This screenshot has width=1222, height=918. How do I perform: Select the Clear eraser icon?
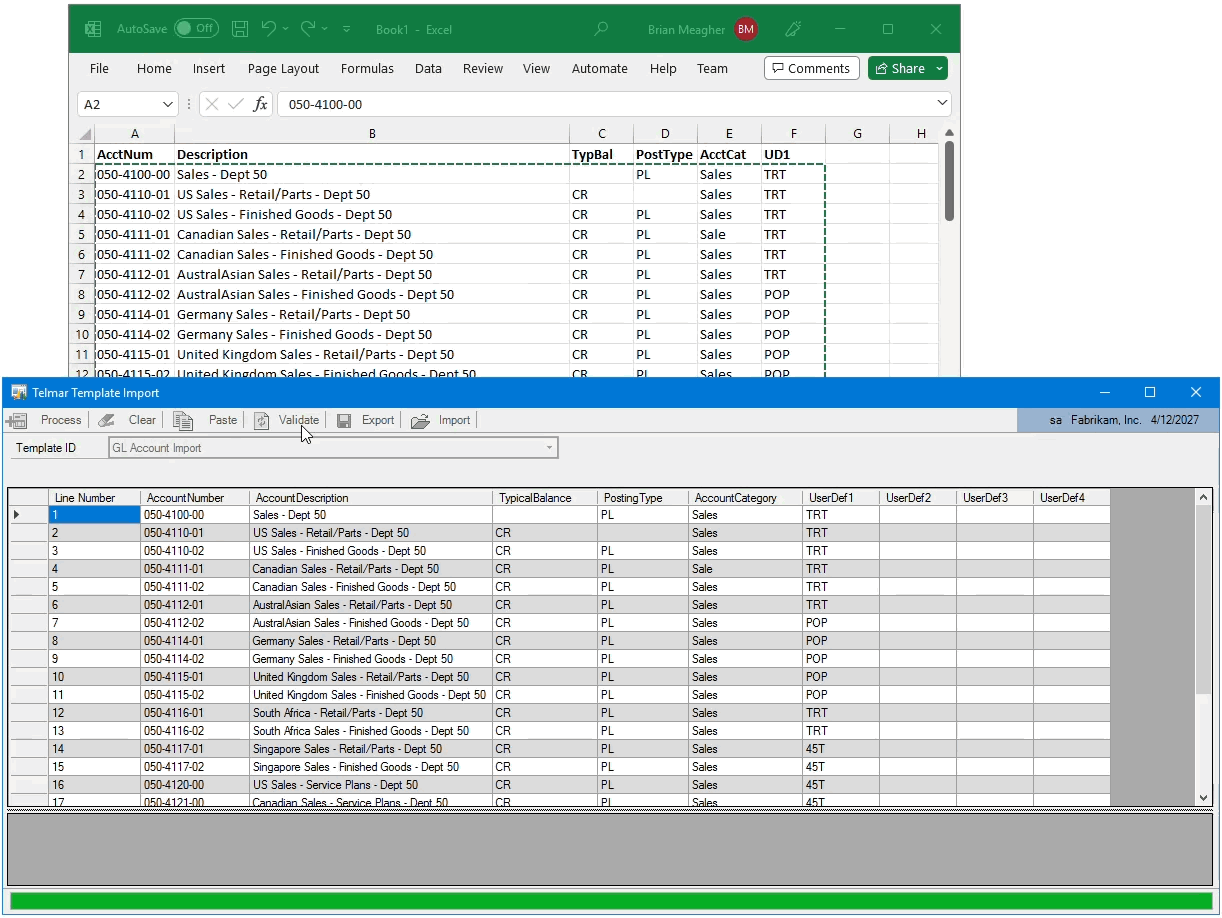pos(107,420)
